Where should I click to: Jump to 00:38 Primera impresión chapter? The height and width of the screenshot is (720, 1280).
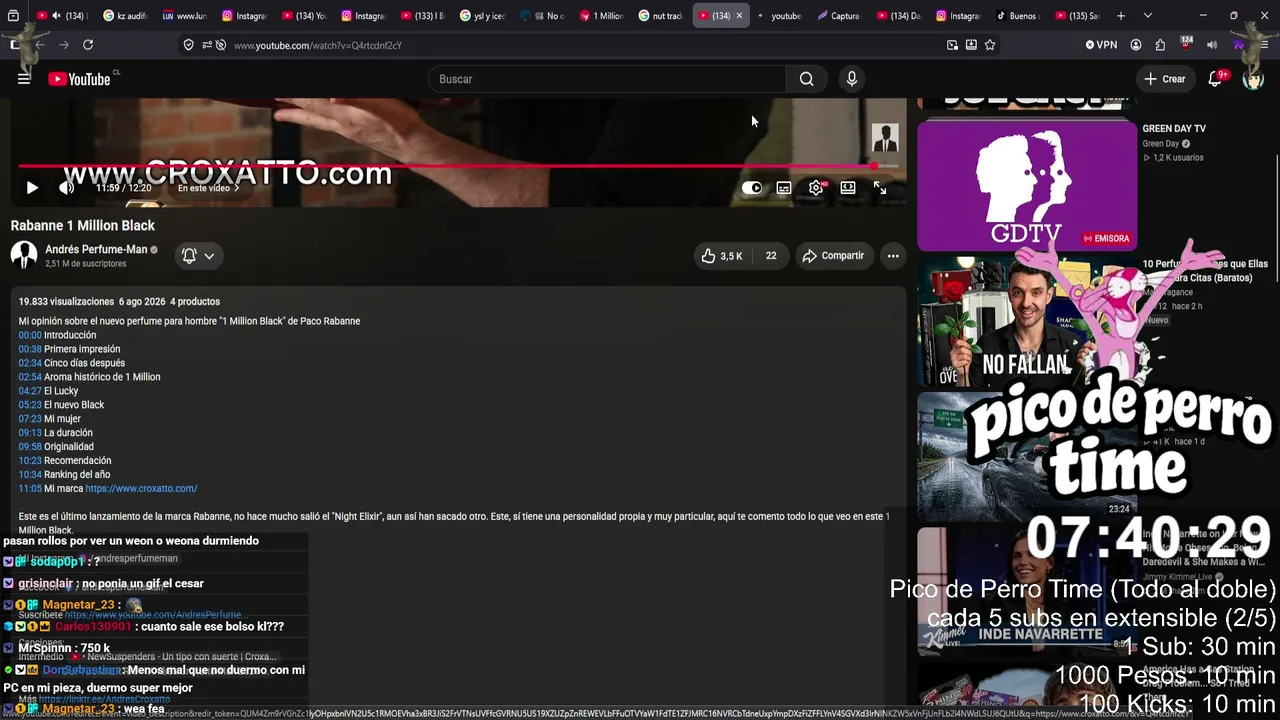[30, 349]
